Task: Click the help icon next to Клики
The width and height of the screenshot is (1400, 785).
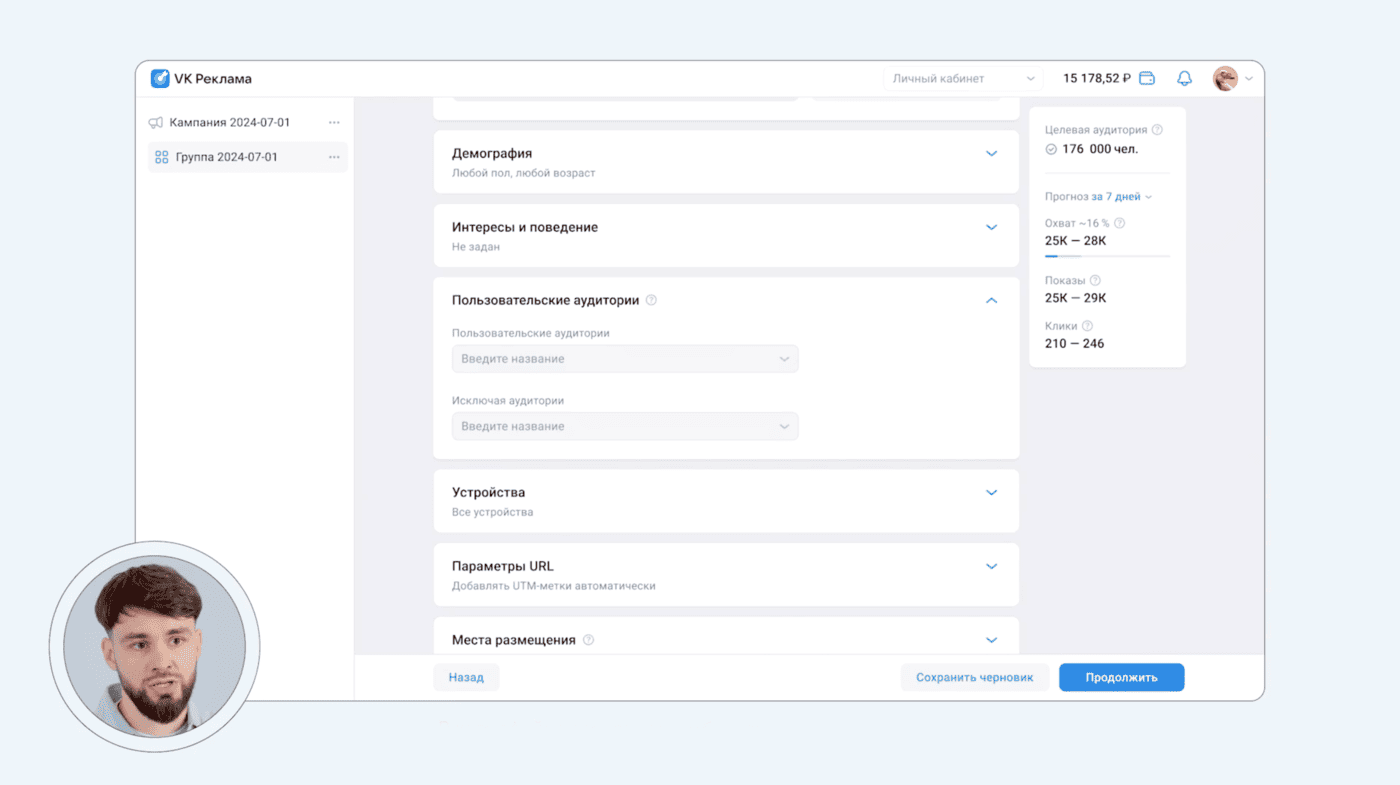Action: click(1087, 326)
